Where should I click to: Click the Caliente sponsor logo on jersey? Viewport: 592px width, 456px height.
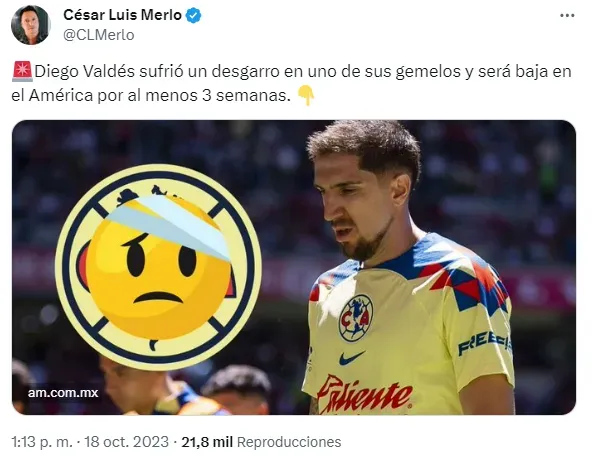[x=364, y=394]
